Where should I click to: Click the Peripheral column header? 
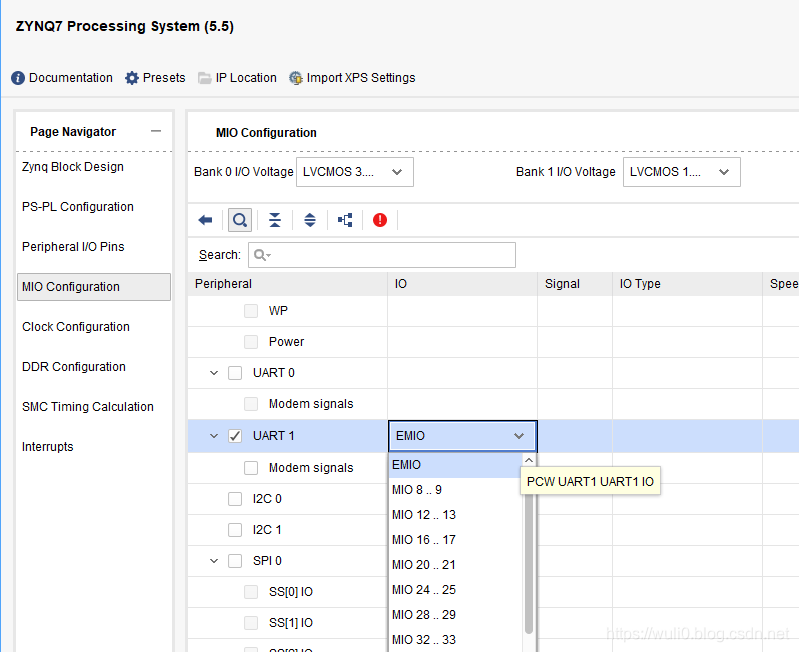coord(287,284)
